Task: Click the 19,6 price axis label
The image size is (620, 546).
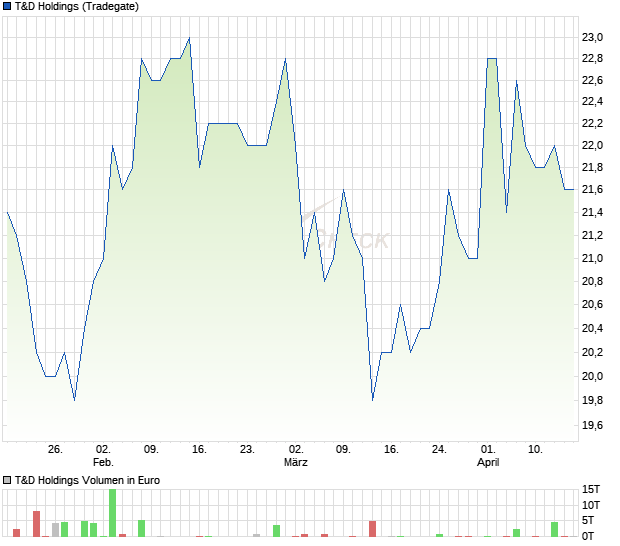Action: click(x=592, y=425)
